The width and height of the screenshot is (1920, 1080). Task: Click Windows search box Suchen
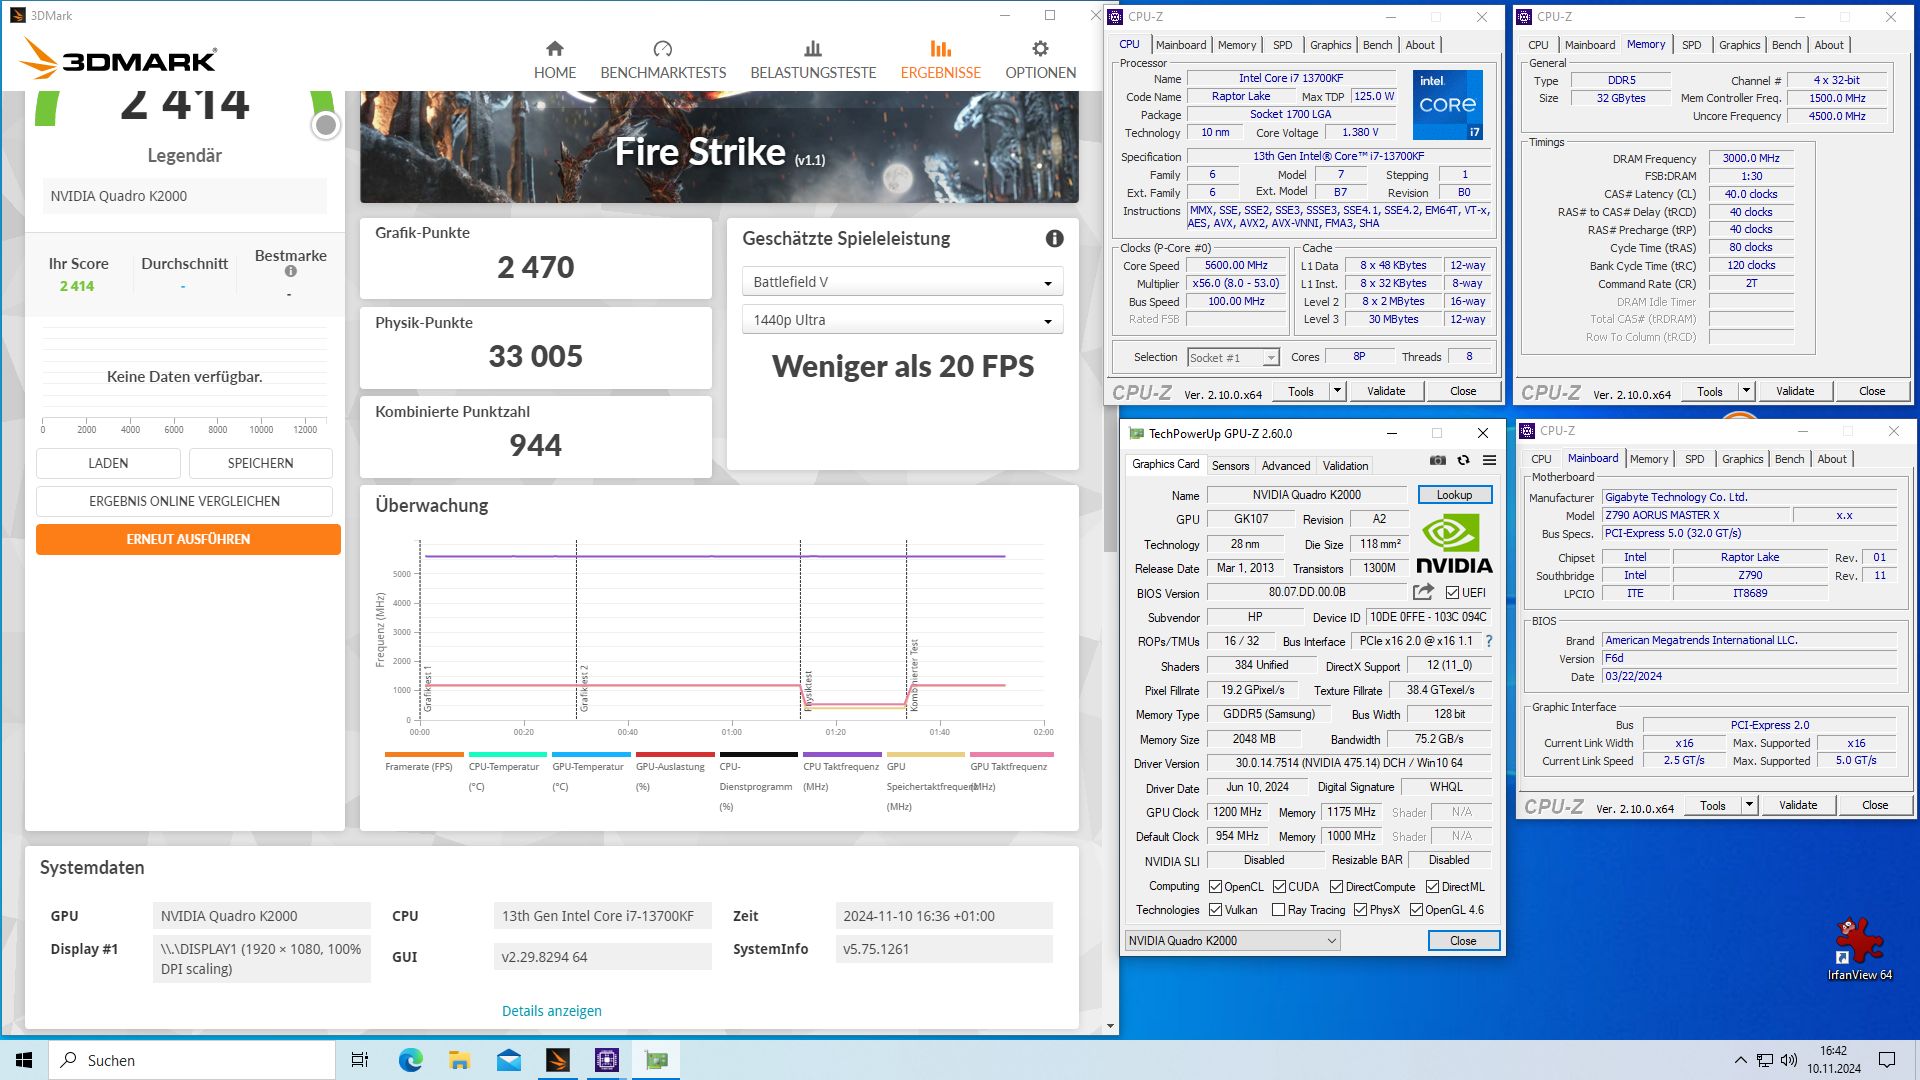pyautogui.click(x=192, y=1060)
